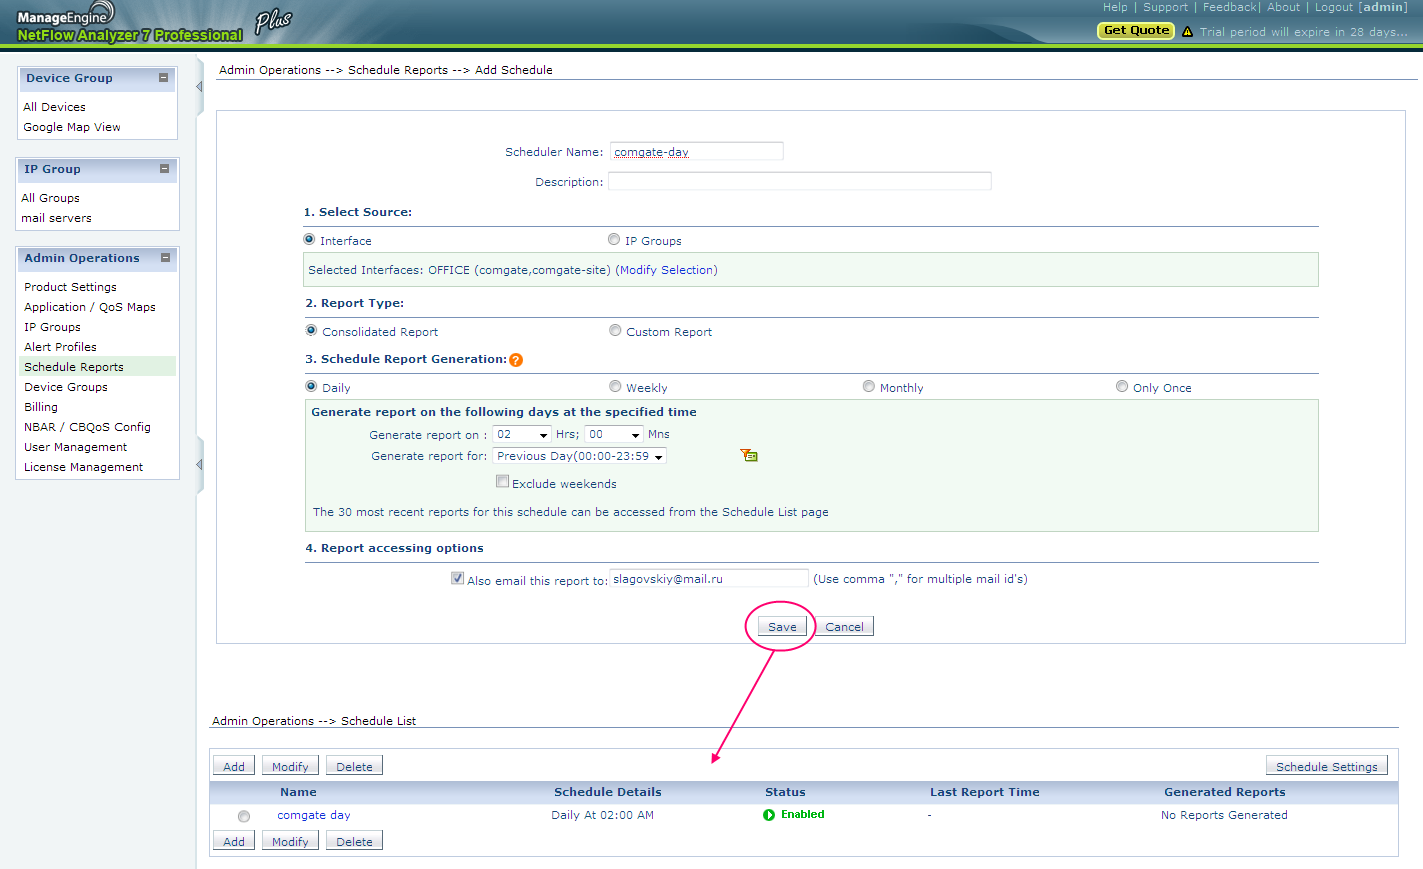Image resolution: width=1423 pixels, height=869 pixels.
Task: Choose Consolidated Report type
Action: click(311, 331)
